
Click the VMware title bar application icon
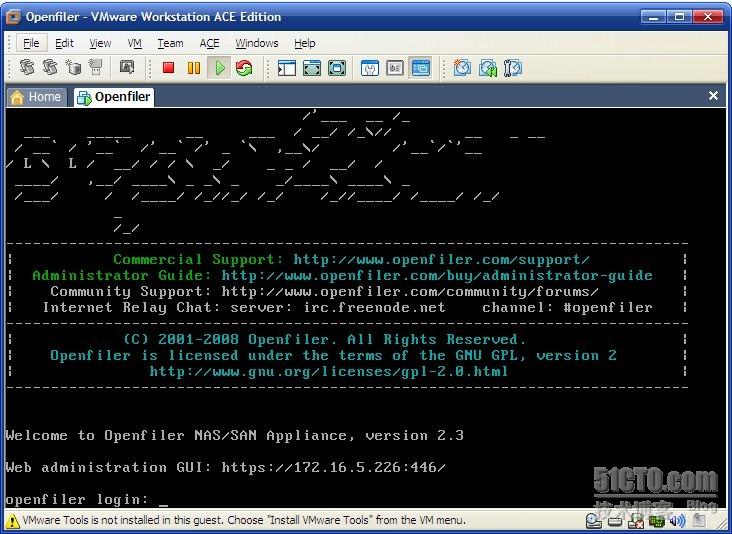[13, 17]
